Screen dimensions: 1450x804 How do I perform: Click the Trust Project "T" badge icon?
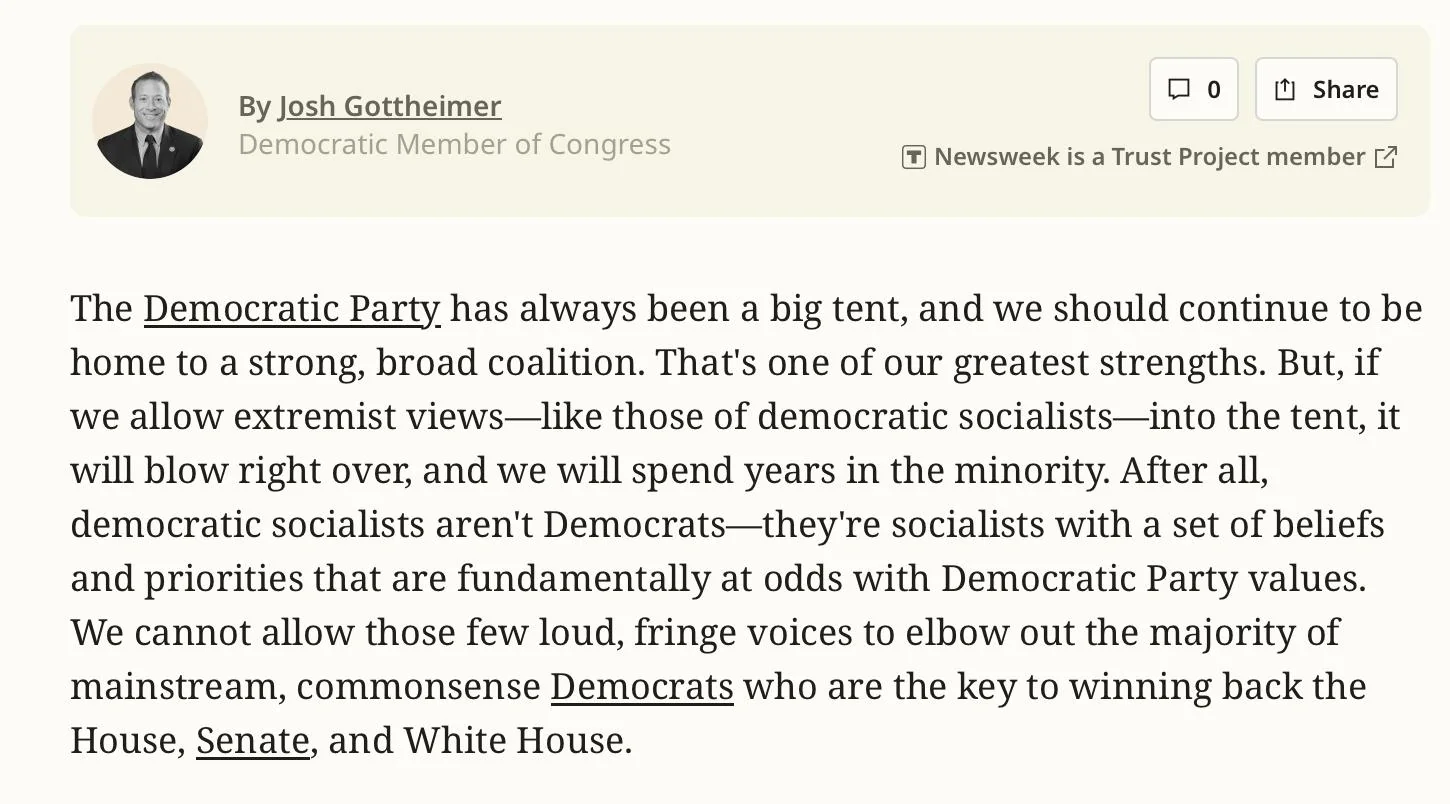coord(913,157)
